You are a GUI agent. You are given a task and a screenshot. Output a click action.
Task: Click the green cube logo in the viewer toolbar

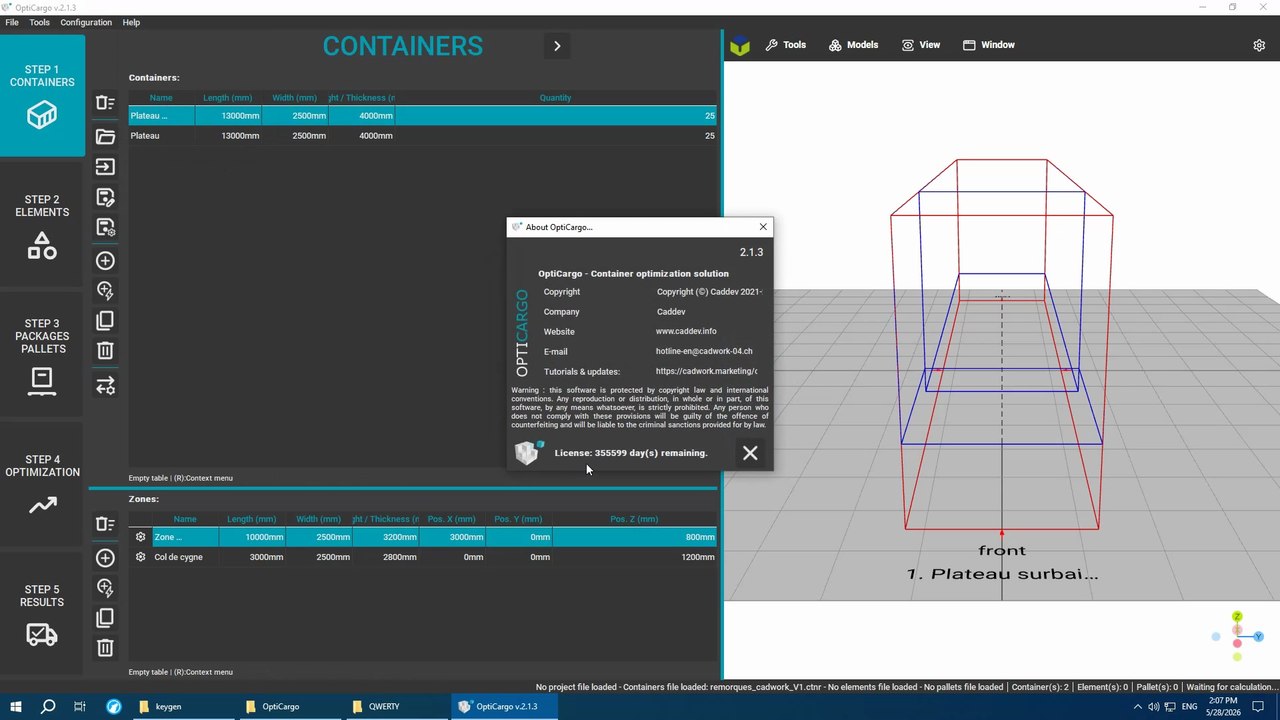point(740,45)
